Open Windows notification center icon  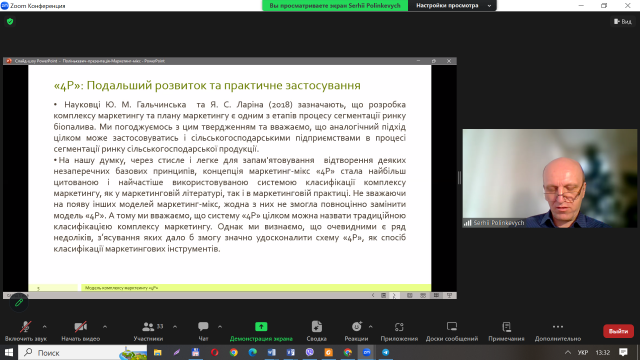click(623, 352)
